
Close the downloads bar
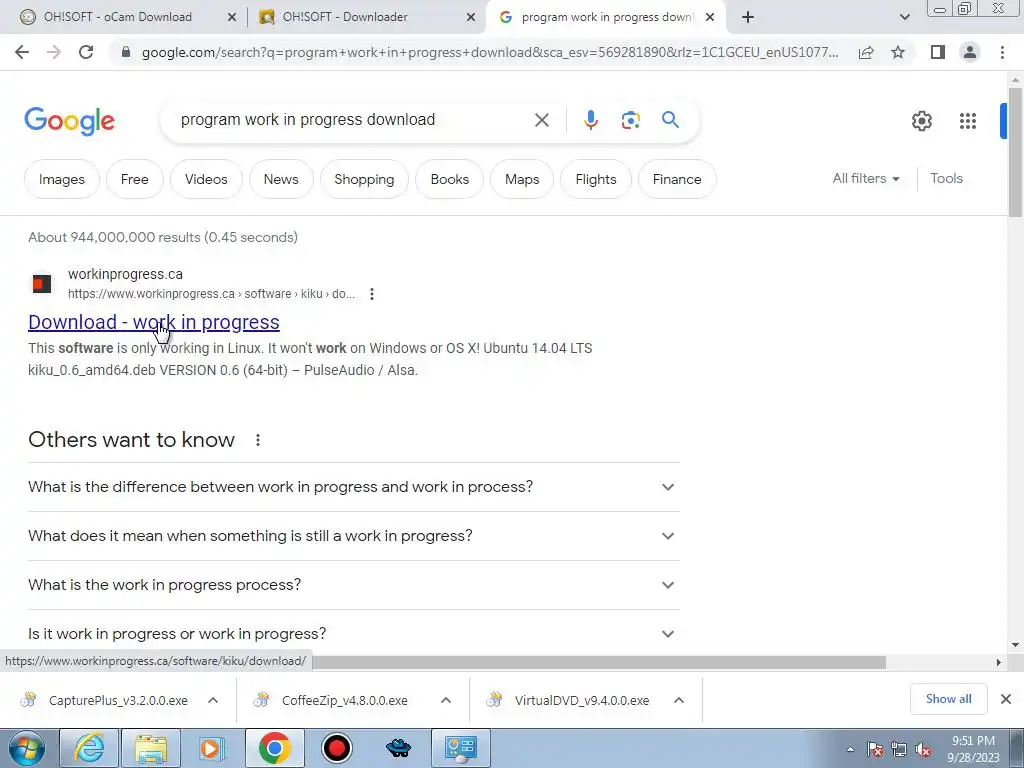pyautogui.click(x=1006, y=699)
